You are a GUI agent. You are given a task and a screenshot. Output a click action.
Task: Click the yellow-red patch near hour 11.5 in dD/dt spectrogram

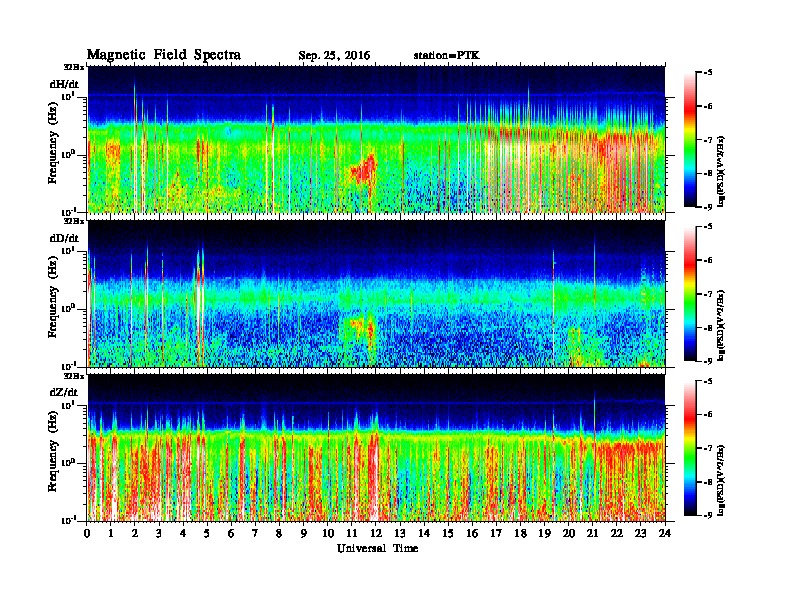pos(363,327)
